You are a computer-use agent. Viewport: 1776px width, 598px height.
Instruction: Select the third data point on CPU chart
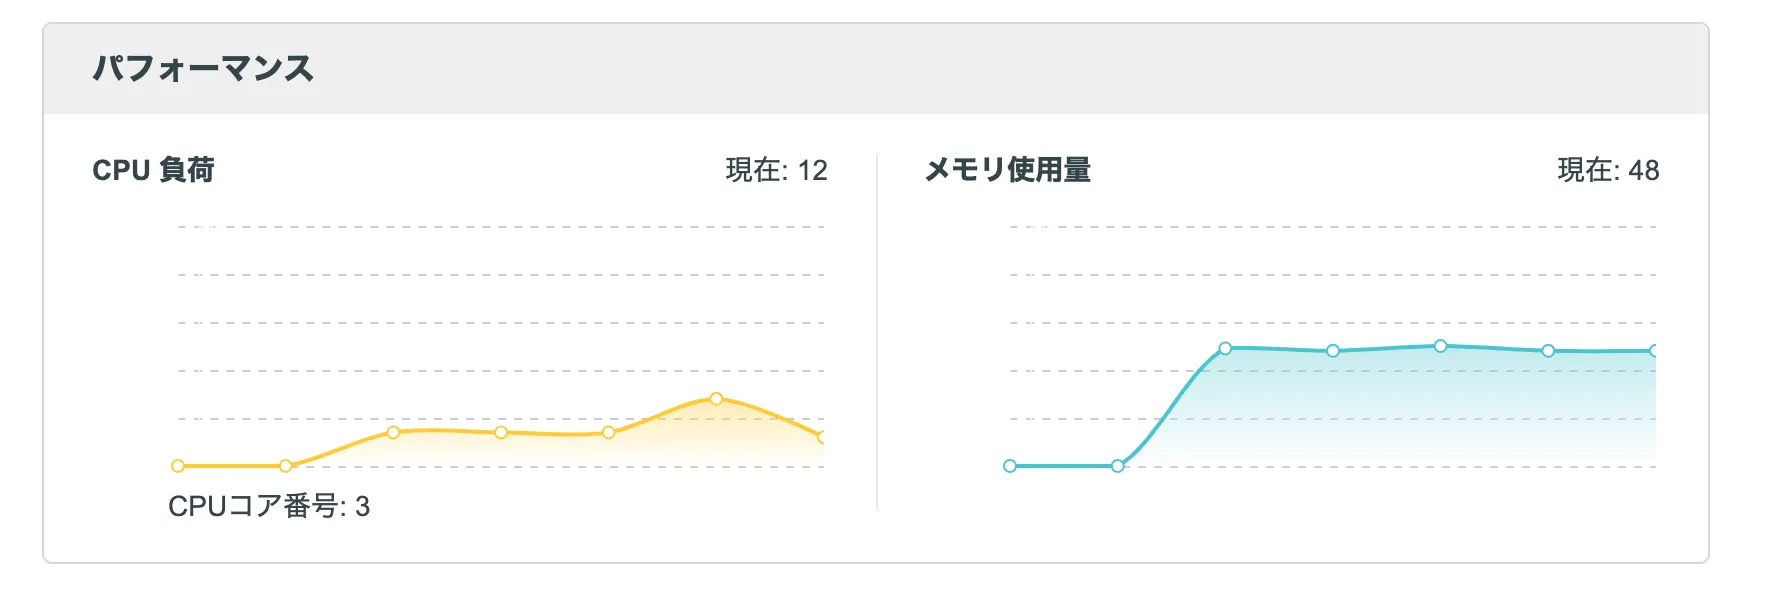393,432
